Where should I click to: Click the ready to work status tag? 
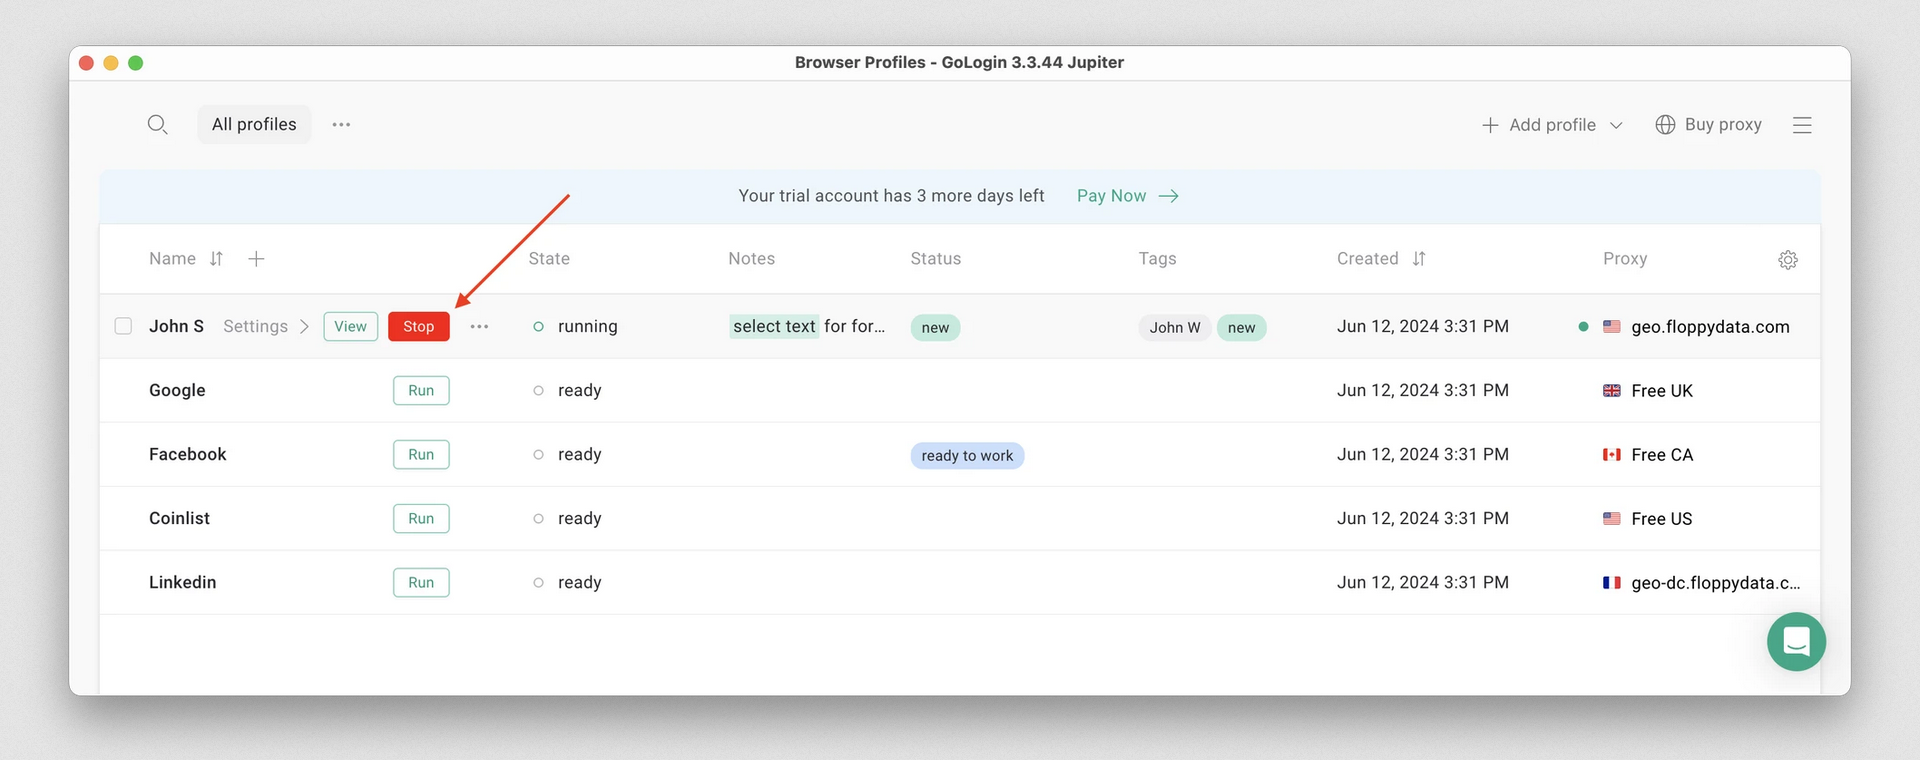click(967, 456)
